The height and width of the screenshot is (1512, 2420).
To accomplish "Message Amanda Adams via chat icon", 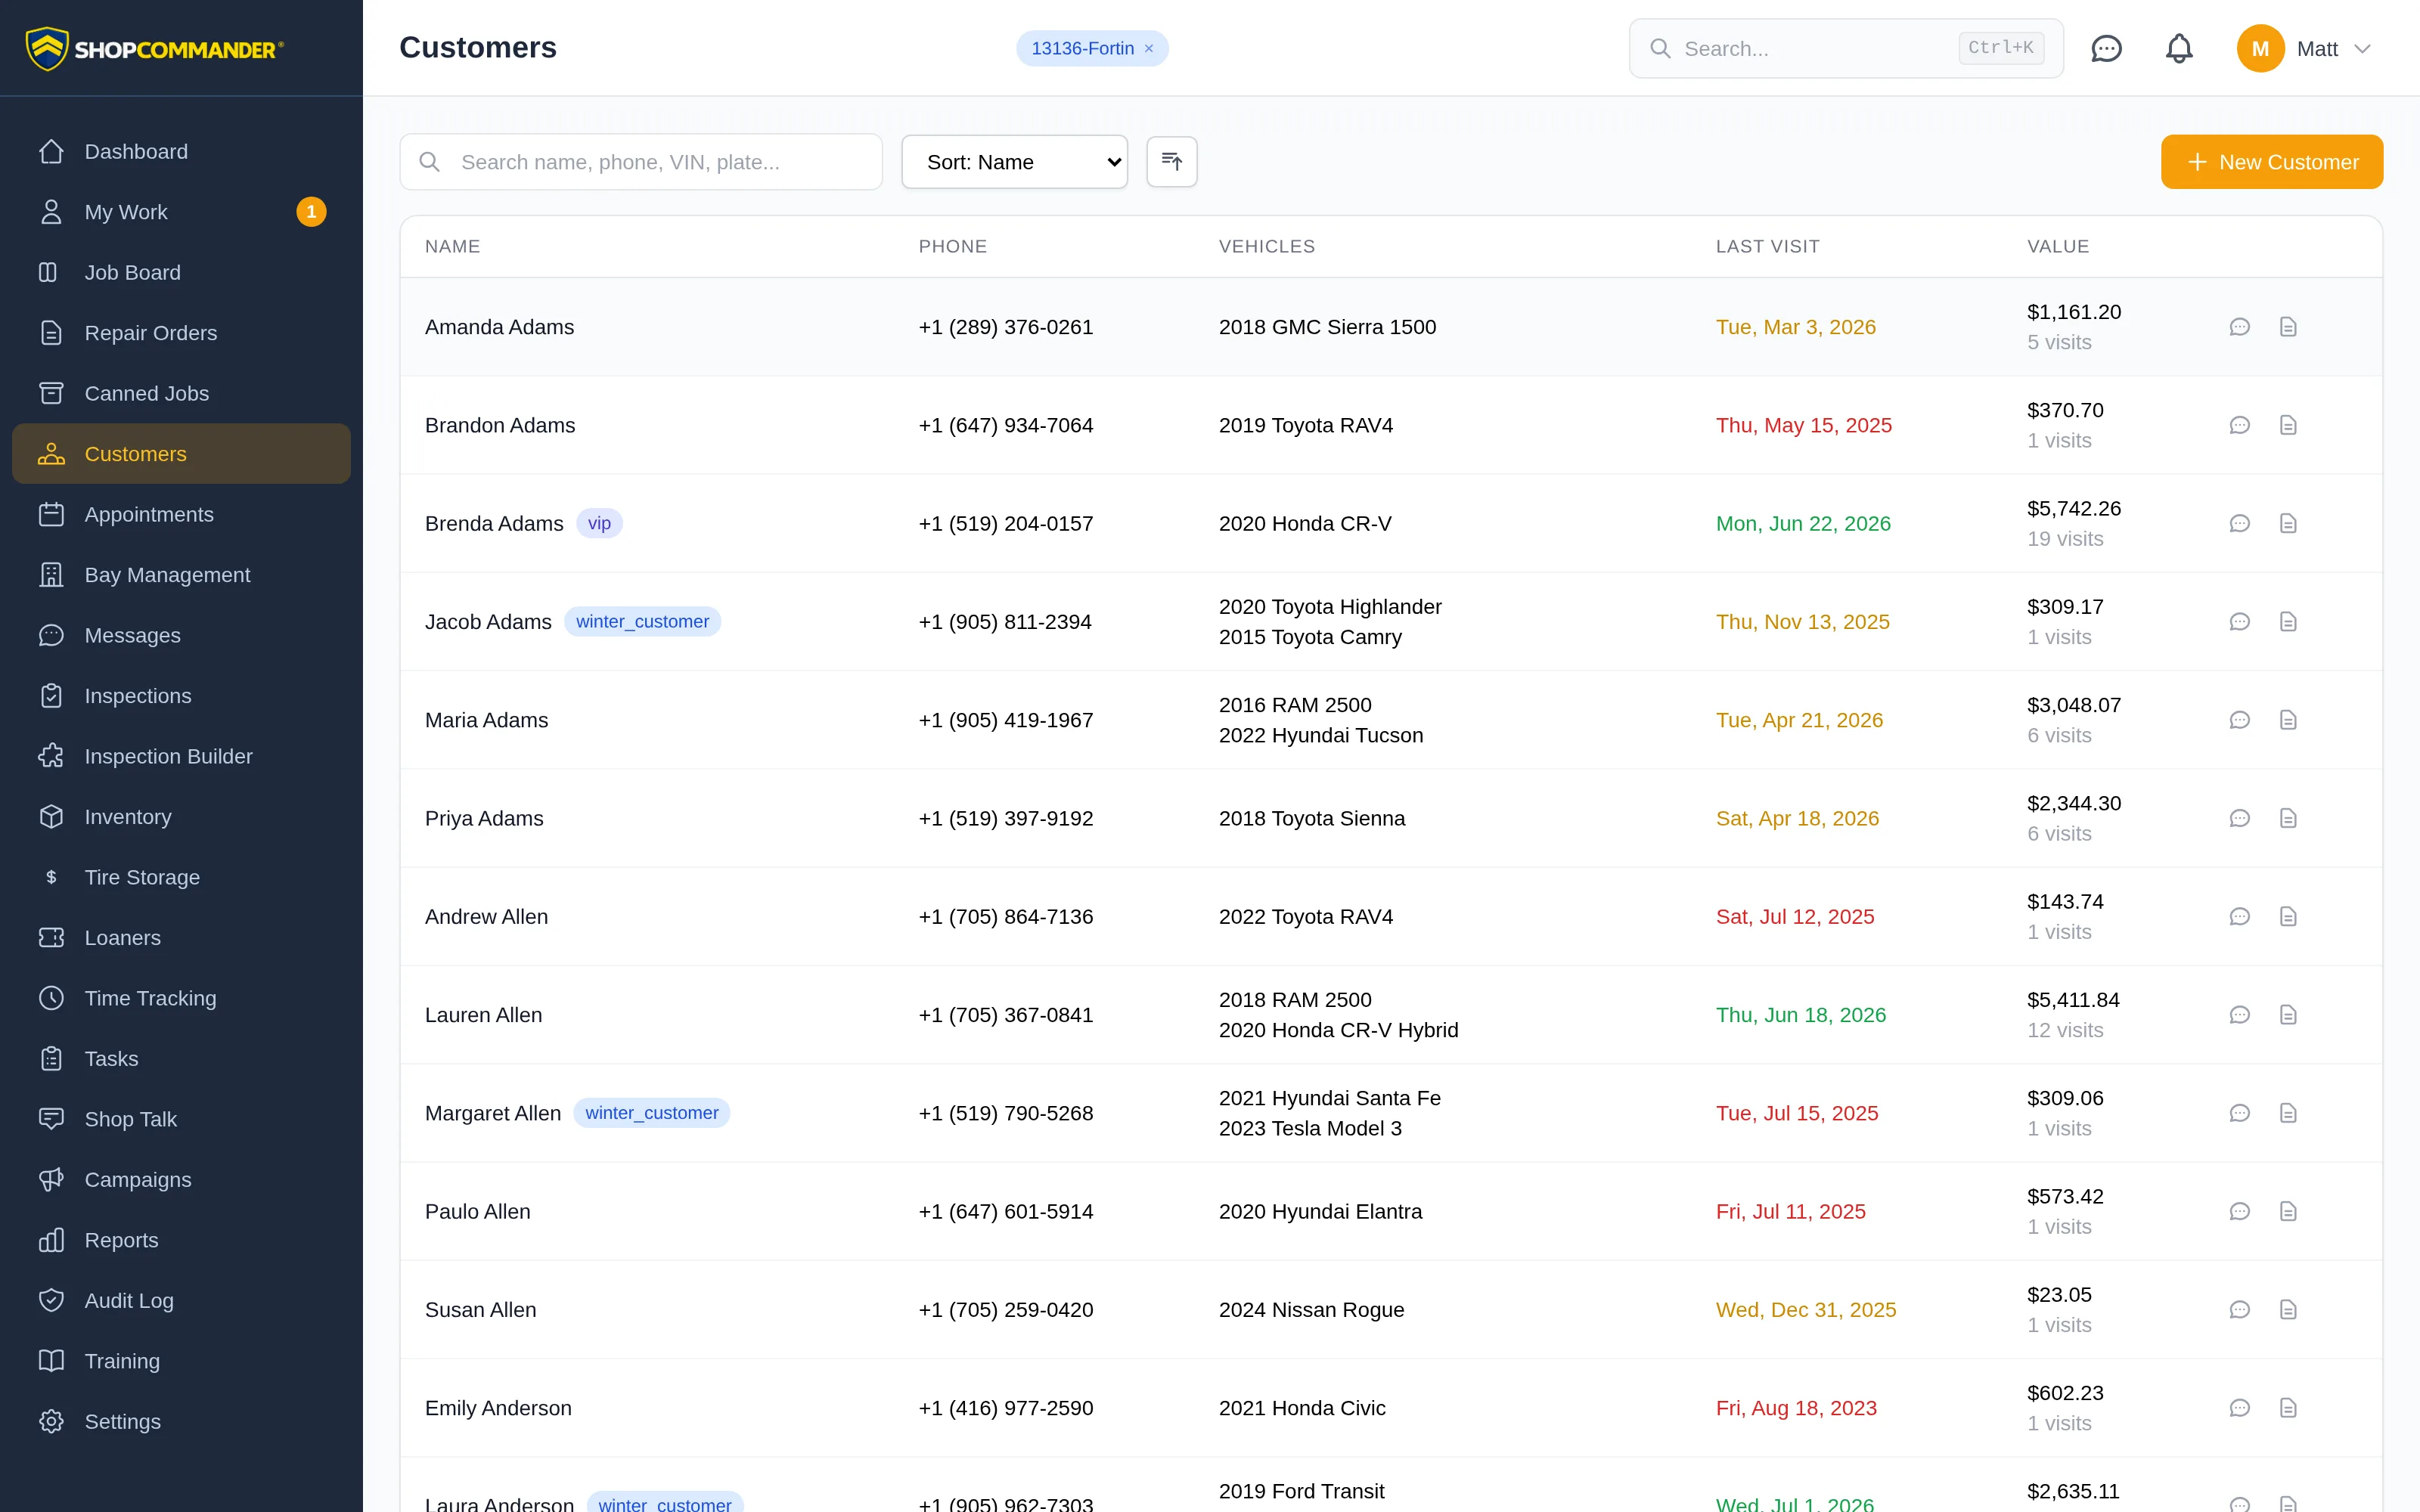I will click(x=2240, y=327).
